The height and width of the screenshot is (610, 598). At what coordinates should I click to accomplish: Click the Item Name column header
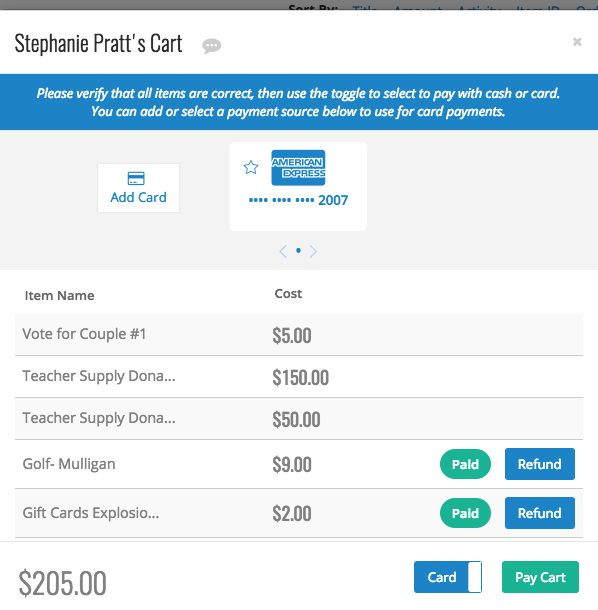point(60,296)
